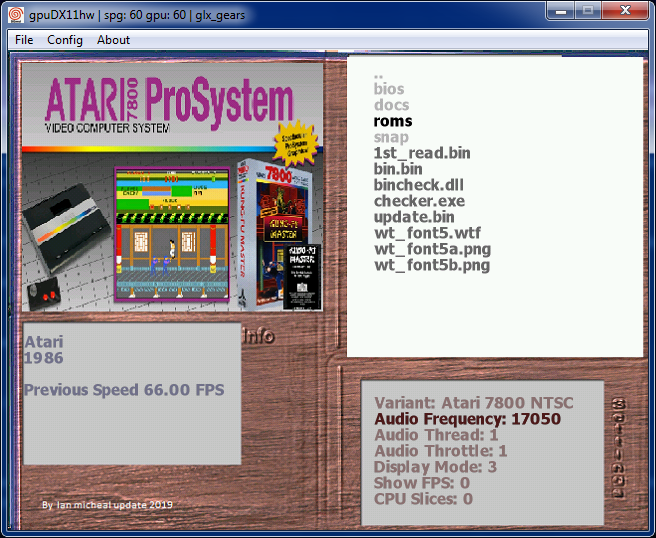Minimize the gpuDX11hw window

pyautogui.click(x=561, y=11)
